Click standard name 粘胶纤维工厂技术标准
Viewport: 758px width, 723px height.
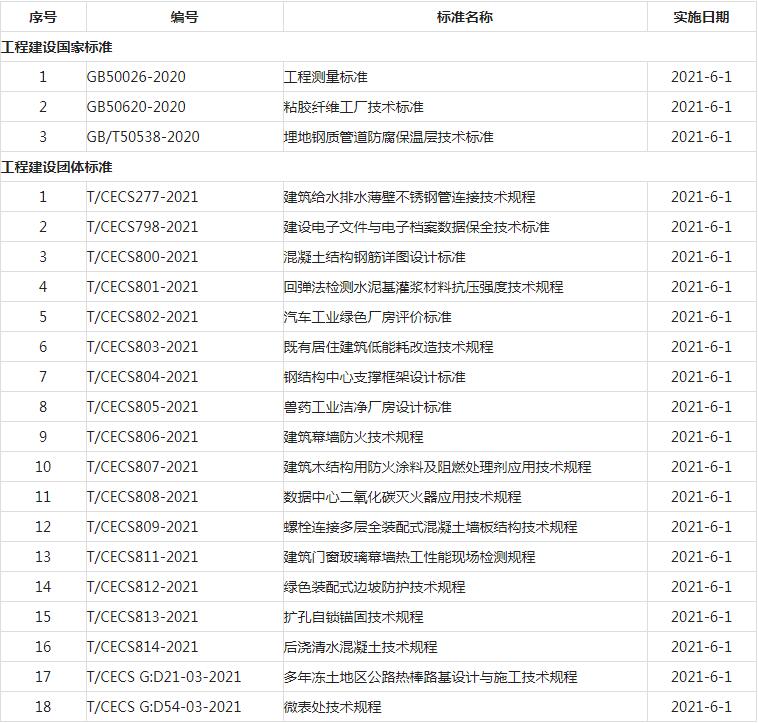pyautogui.click(x=353, y=107)
